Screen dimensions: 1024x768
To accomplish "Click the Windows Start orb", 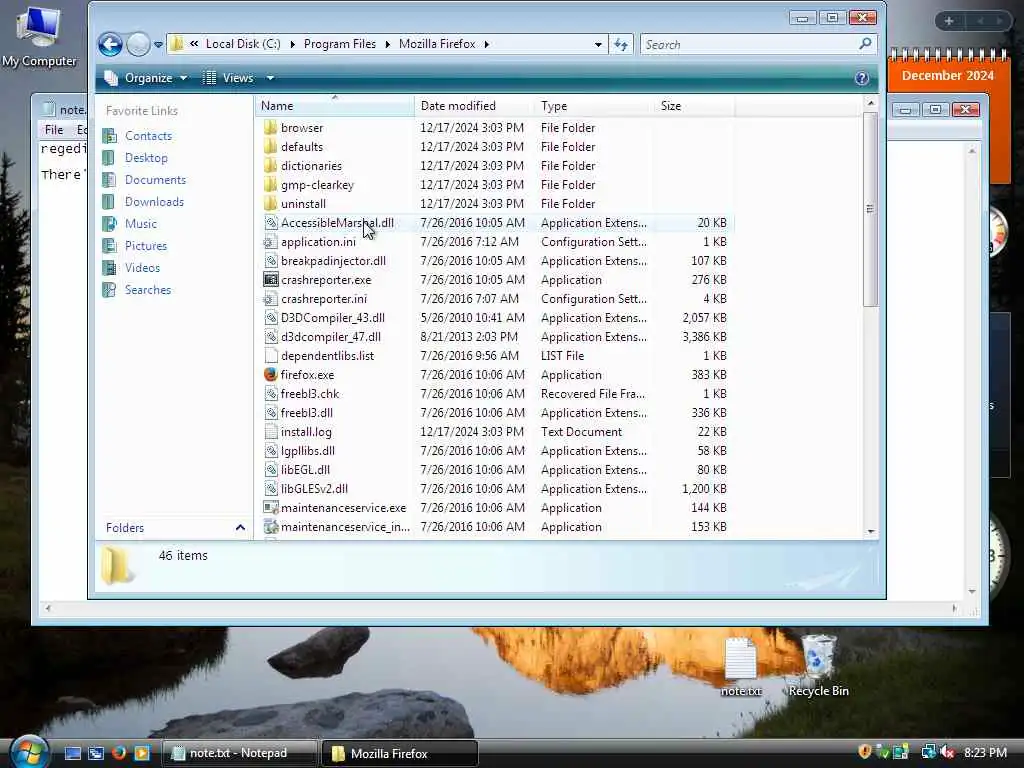I will 27,752.
